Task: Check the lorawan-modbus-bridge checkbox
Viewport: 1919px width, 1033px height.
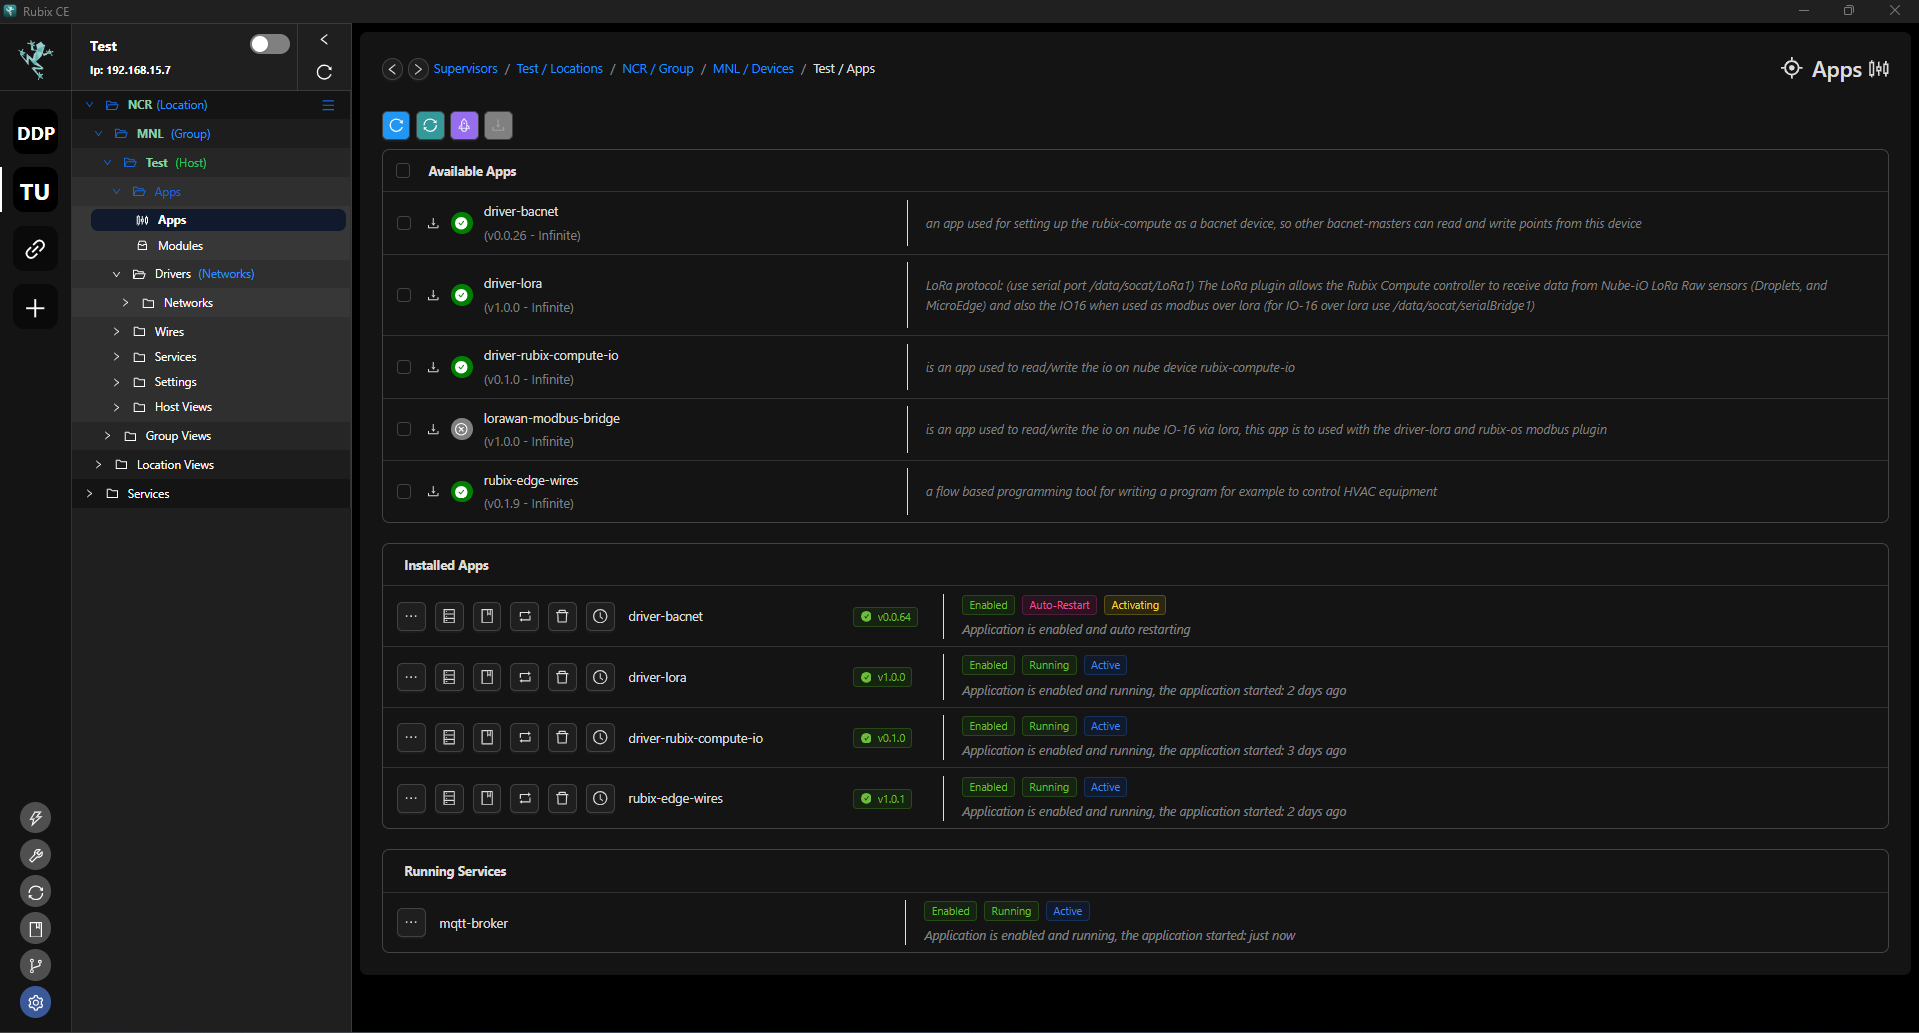Action: pyautogui.click(x=404, y=429)
